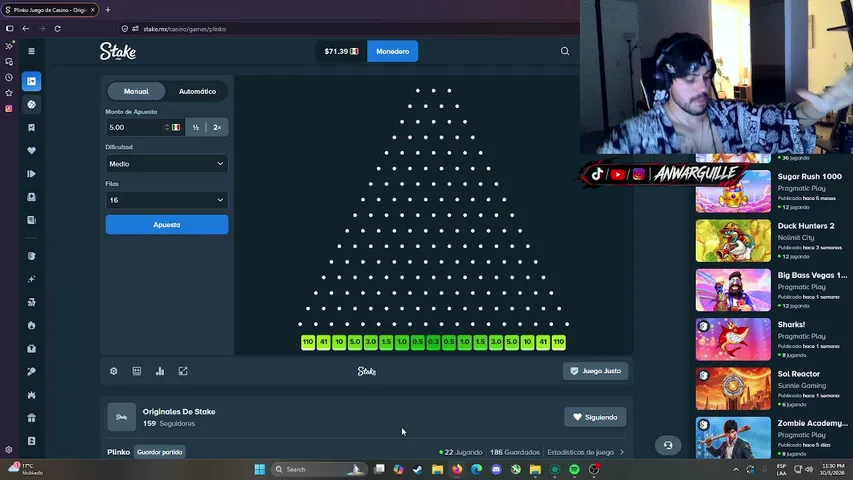Open the weather widget showing 17°C
The image size is (853, 480).
[25, 469]
